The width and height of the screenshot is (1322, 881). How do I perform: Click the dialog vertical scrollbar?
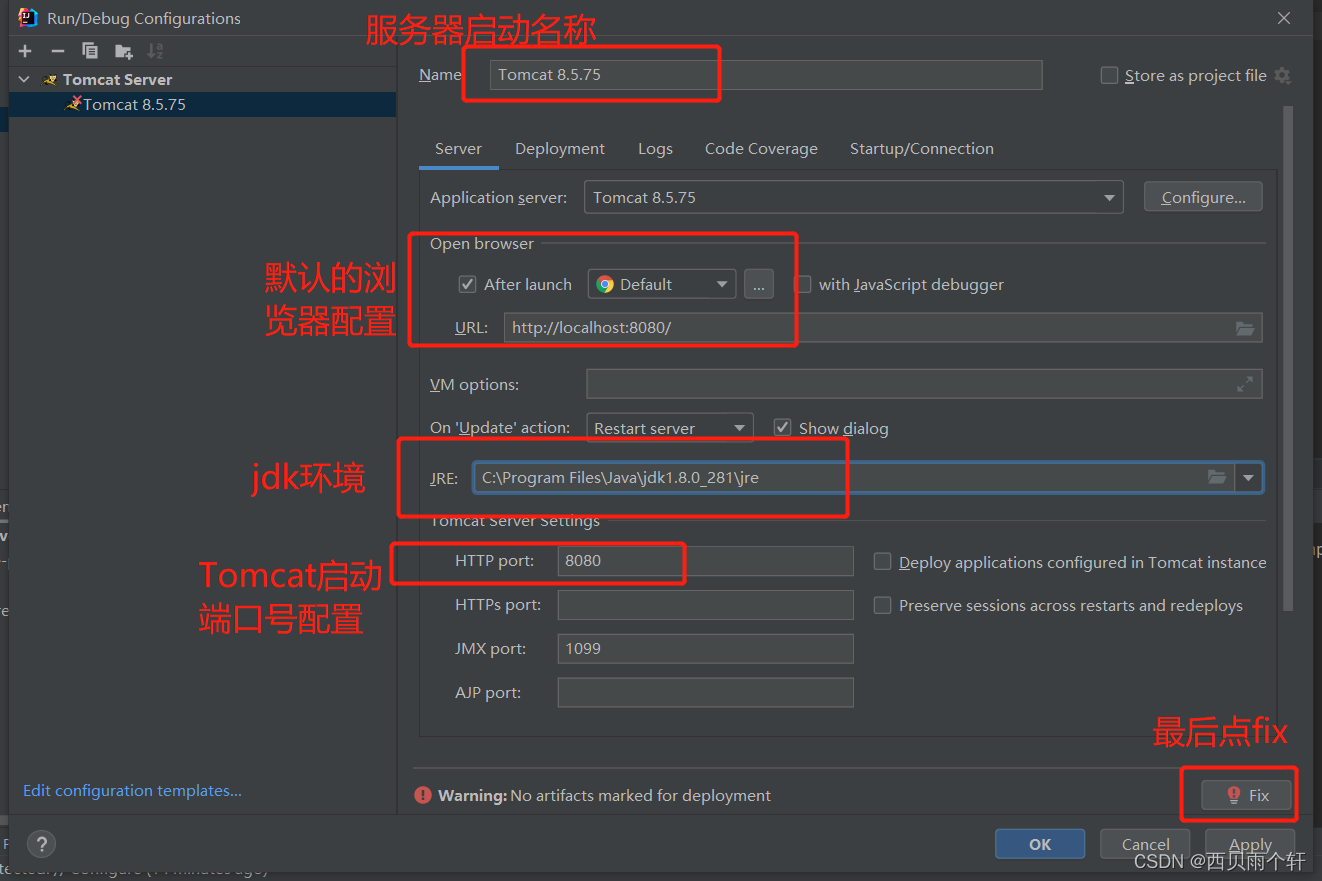pyautogui.click(x=1288, y=358)
